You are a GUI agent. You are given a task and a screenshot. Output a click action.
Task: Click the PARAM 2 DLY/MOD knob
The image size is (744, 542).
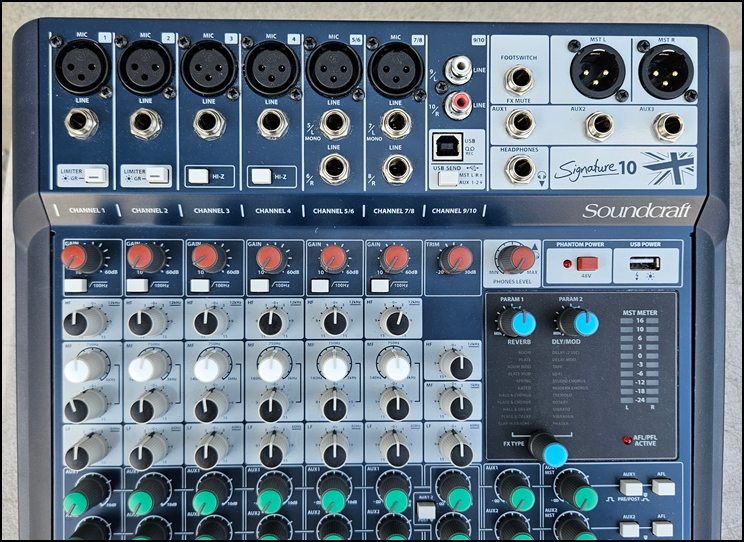coord(578,321)
